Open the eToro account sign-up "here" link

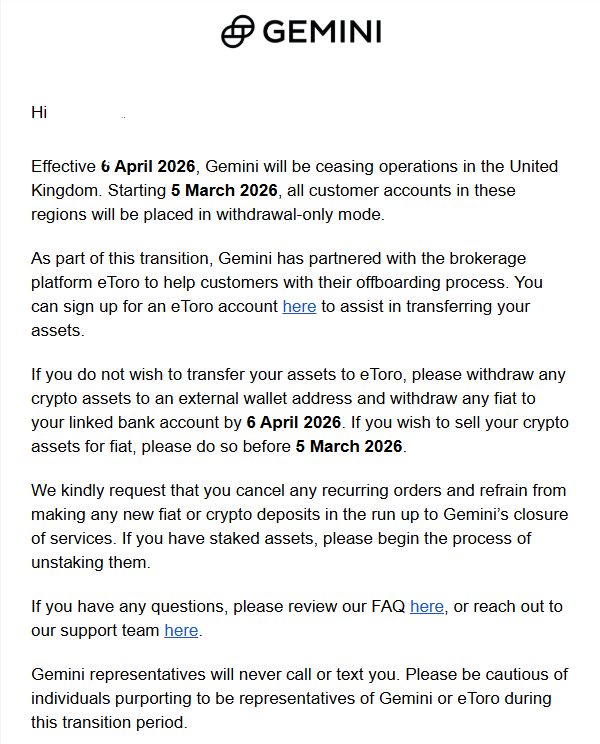tap(299, 307)
